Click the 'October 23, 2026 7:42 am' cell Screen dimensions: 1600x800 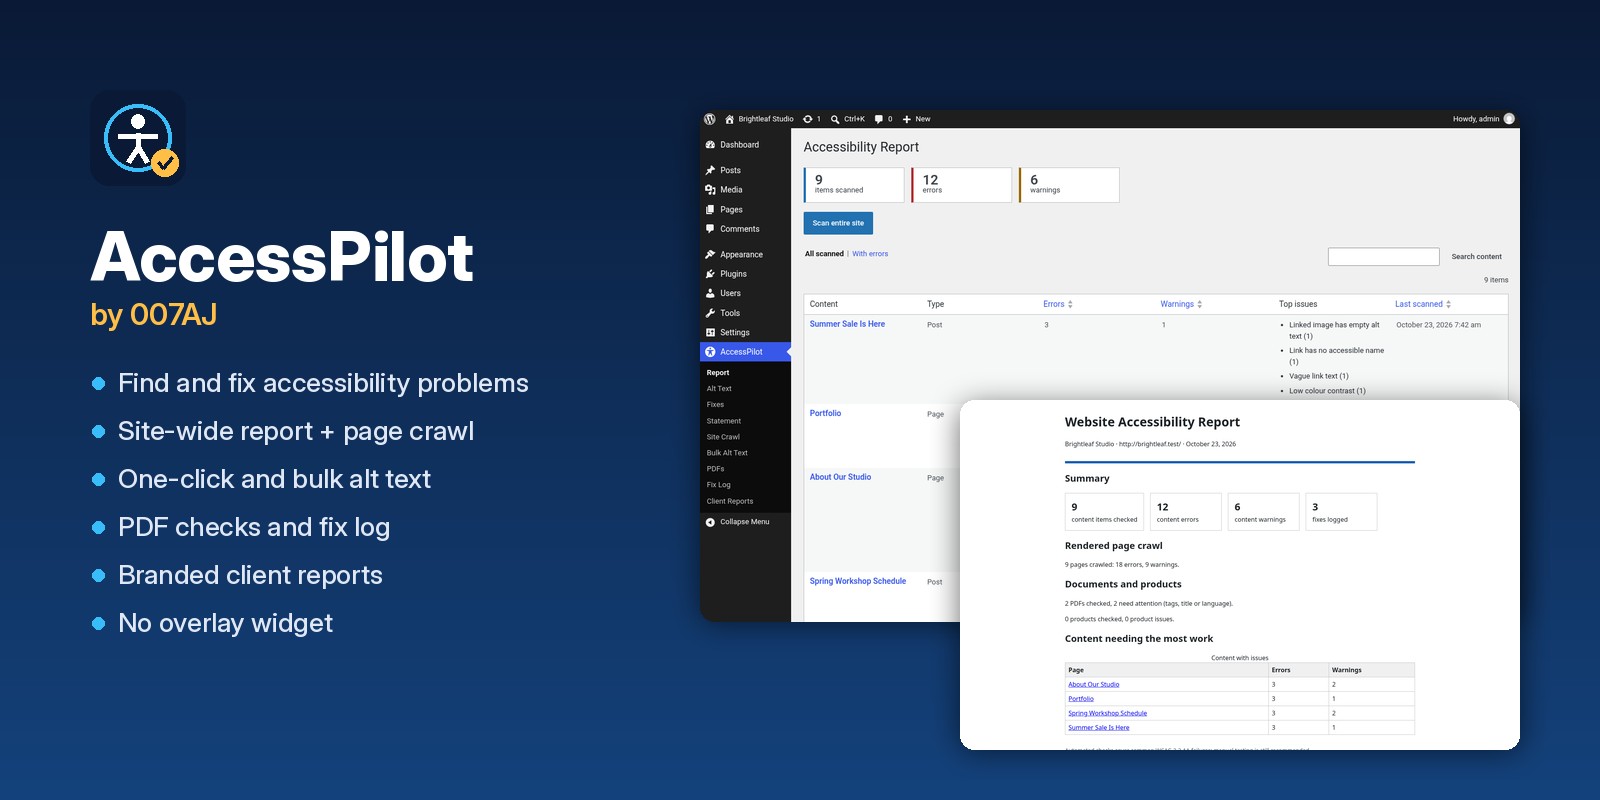click(1438, 325)
